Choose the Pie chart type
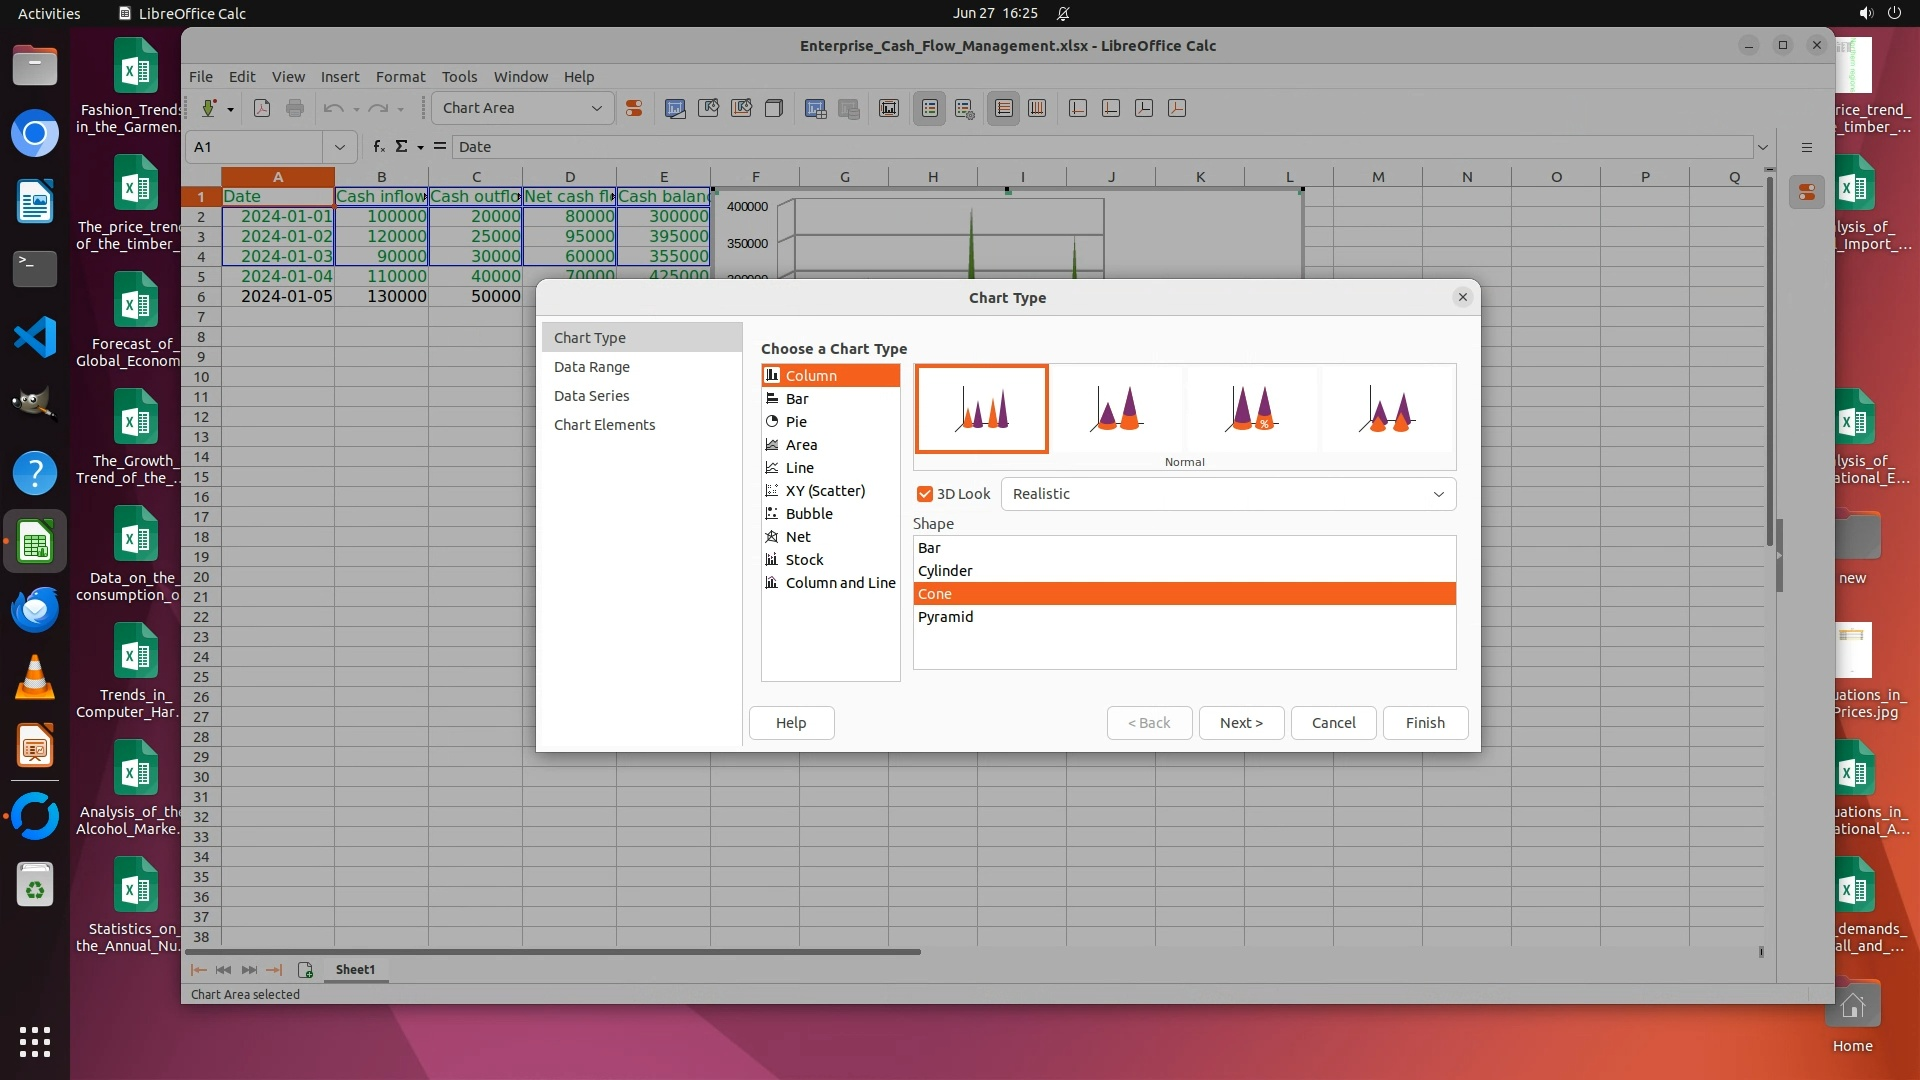 click(x=796, y=422)
